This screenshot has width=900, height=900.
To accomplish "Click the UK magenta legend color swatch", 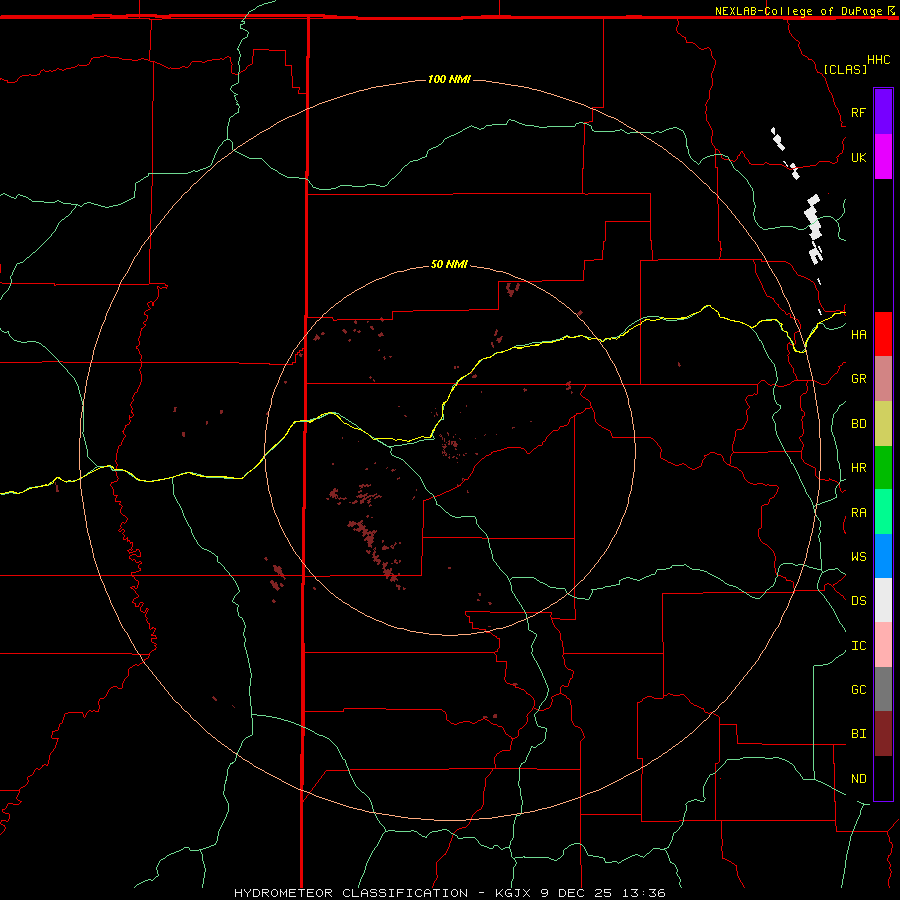I will 883,157.
